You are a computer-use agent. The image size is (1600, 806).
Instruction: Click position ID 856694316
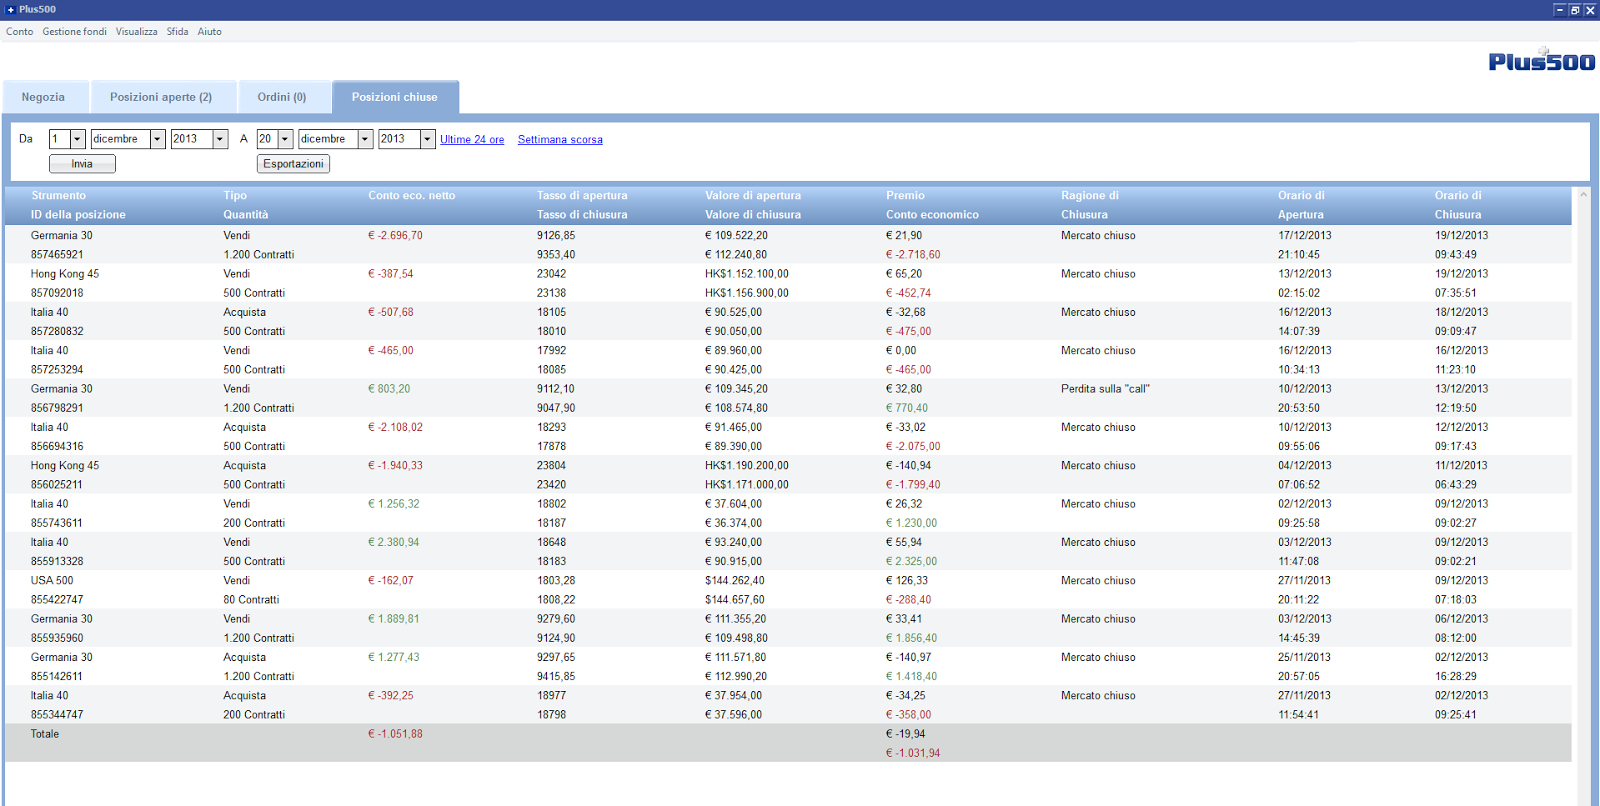[57, 446]
